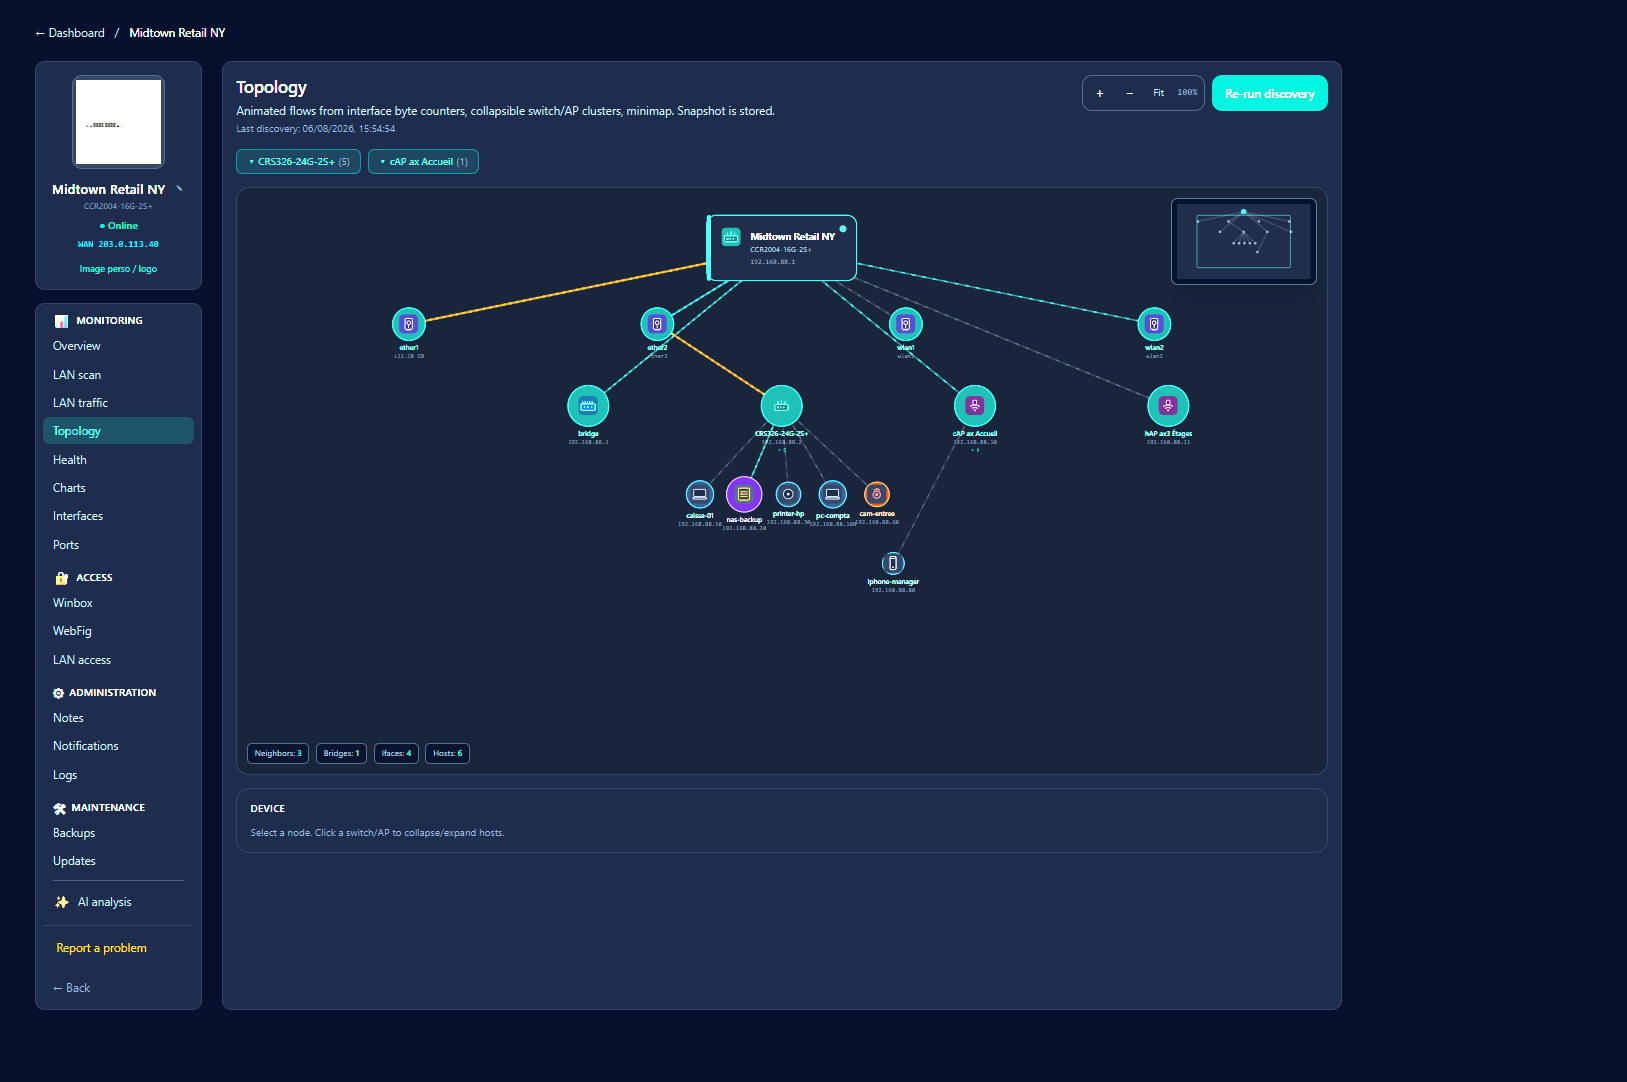The width and height of the screenshot is (1627, 1082).
Task: Go to LAN traffic
Action: [118, 403]
